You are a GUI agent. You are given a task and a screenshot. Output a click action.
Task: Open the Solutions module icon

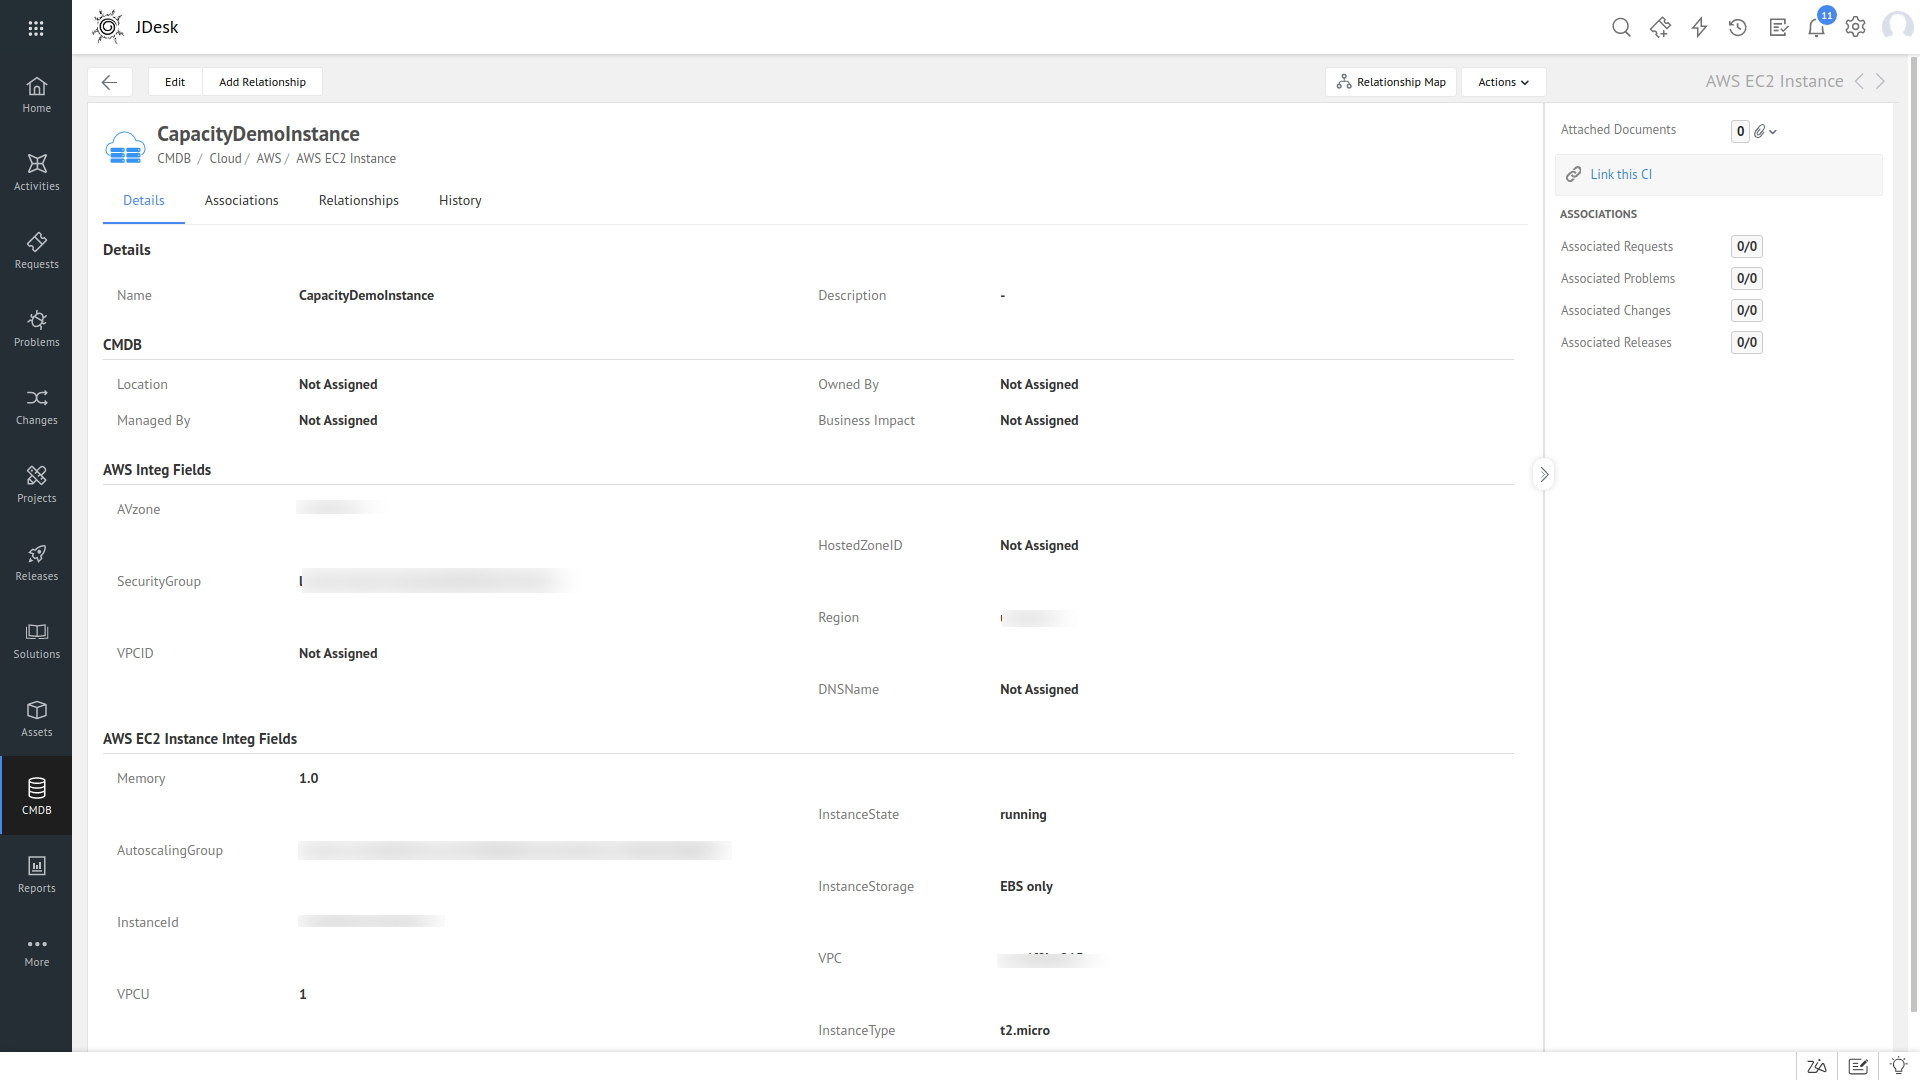coord(36,632)
